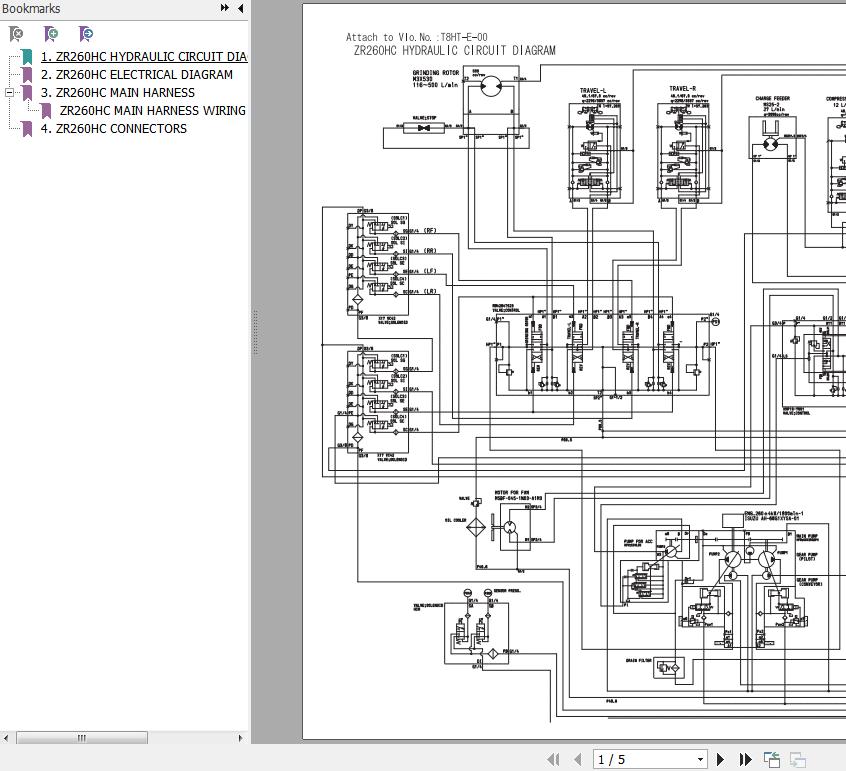Image resolution: width=846 pixels, height=771 pixels.
Task: Click the delete bookmark icon
Action: [16, 34]
